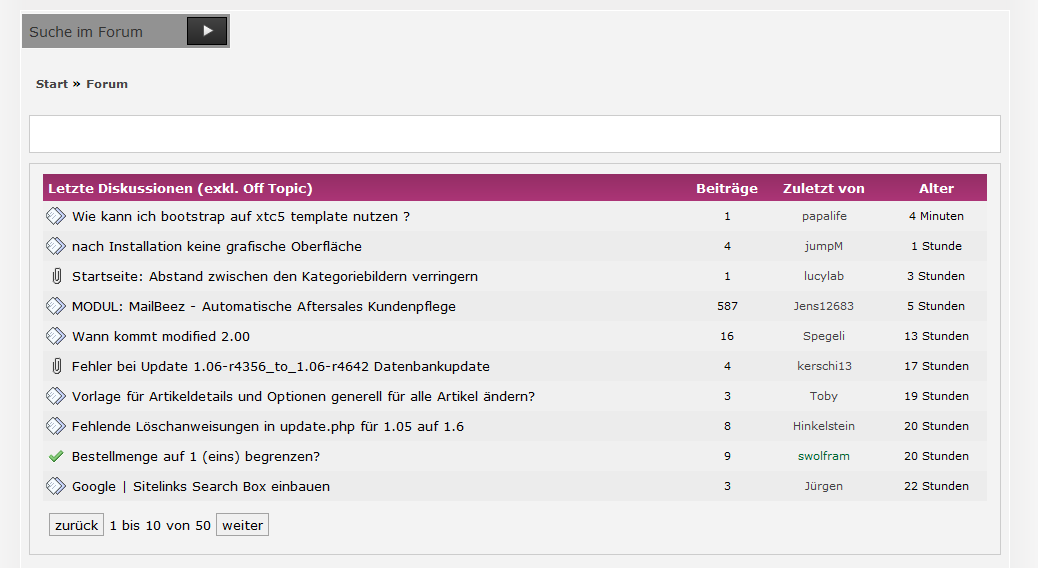The width and height of the screenshot is (1038, 568).
Task: Go to Start in breadcrumb
Action: (52, 84)
